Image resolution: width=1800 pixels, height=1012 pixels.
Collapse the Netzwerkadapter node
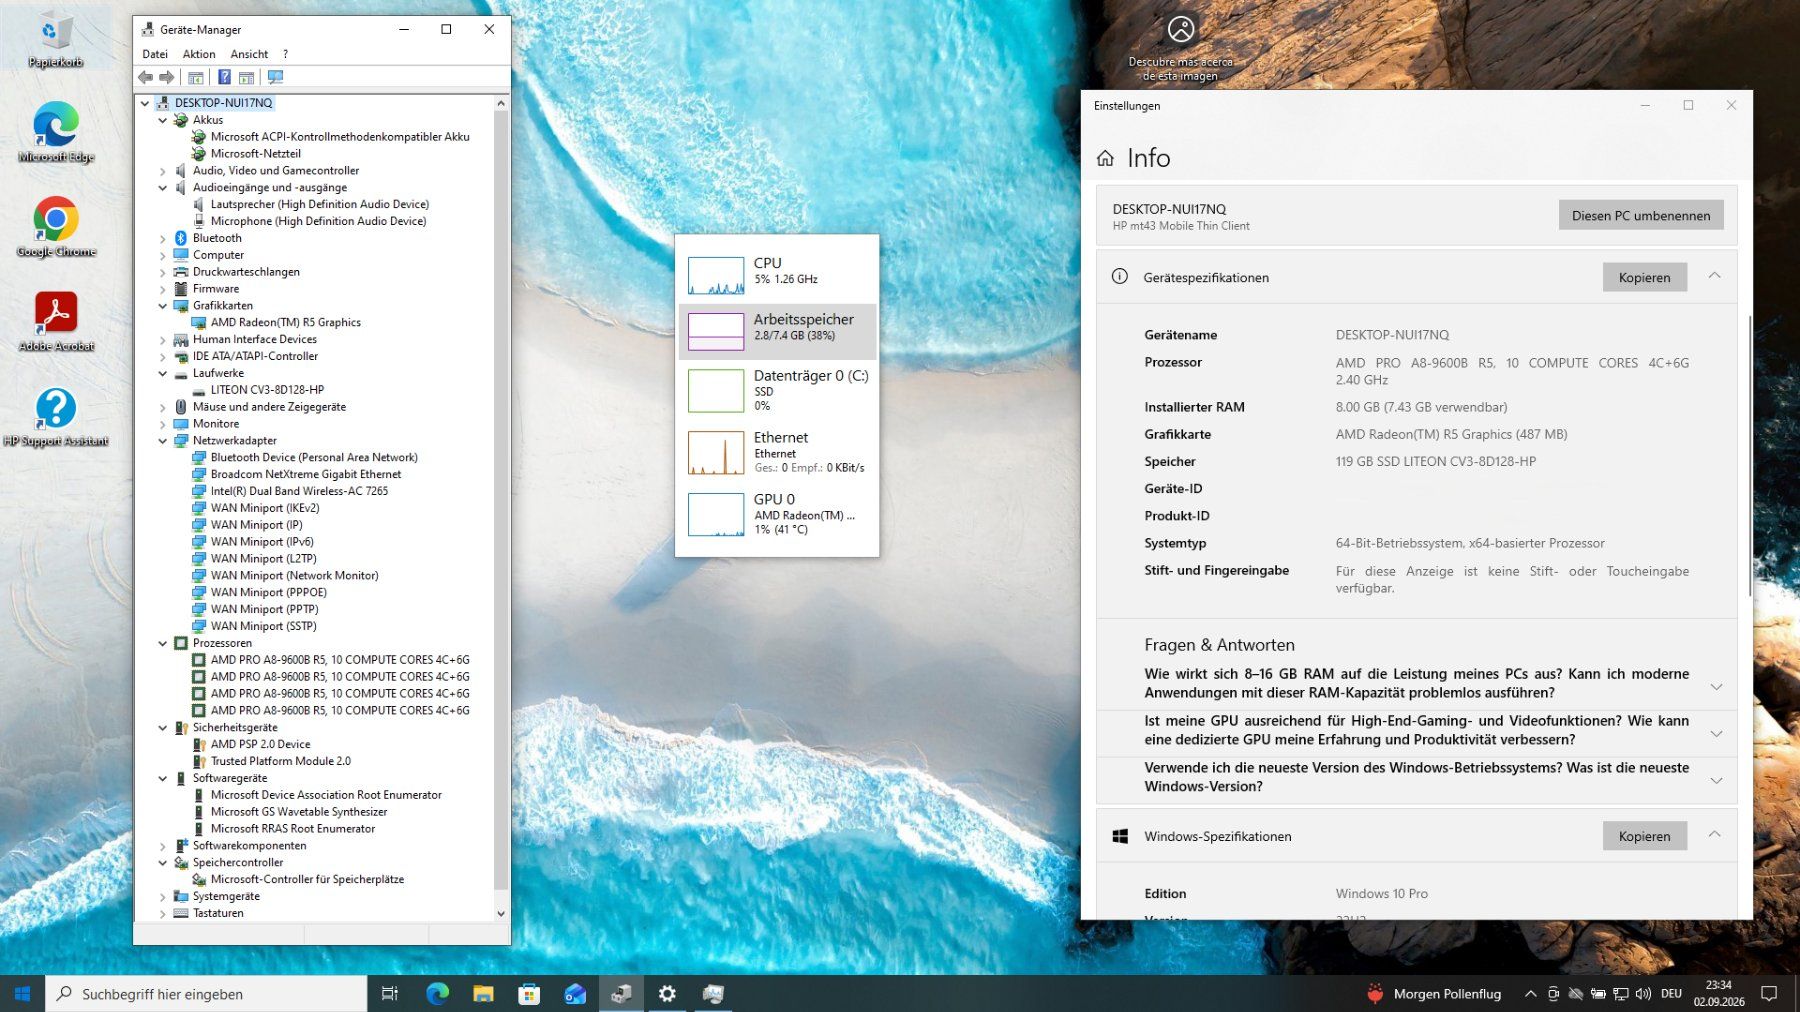pyautogui.click(x=163, y=441)
